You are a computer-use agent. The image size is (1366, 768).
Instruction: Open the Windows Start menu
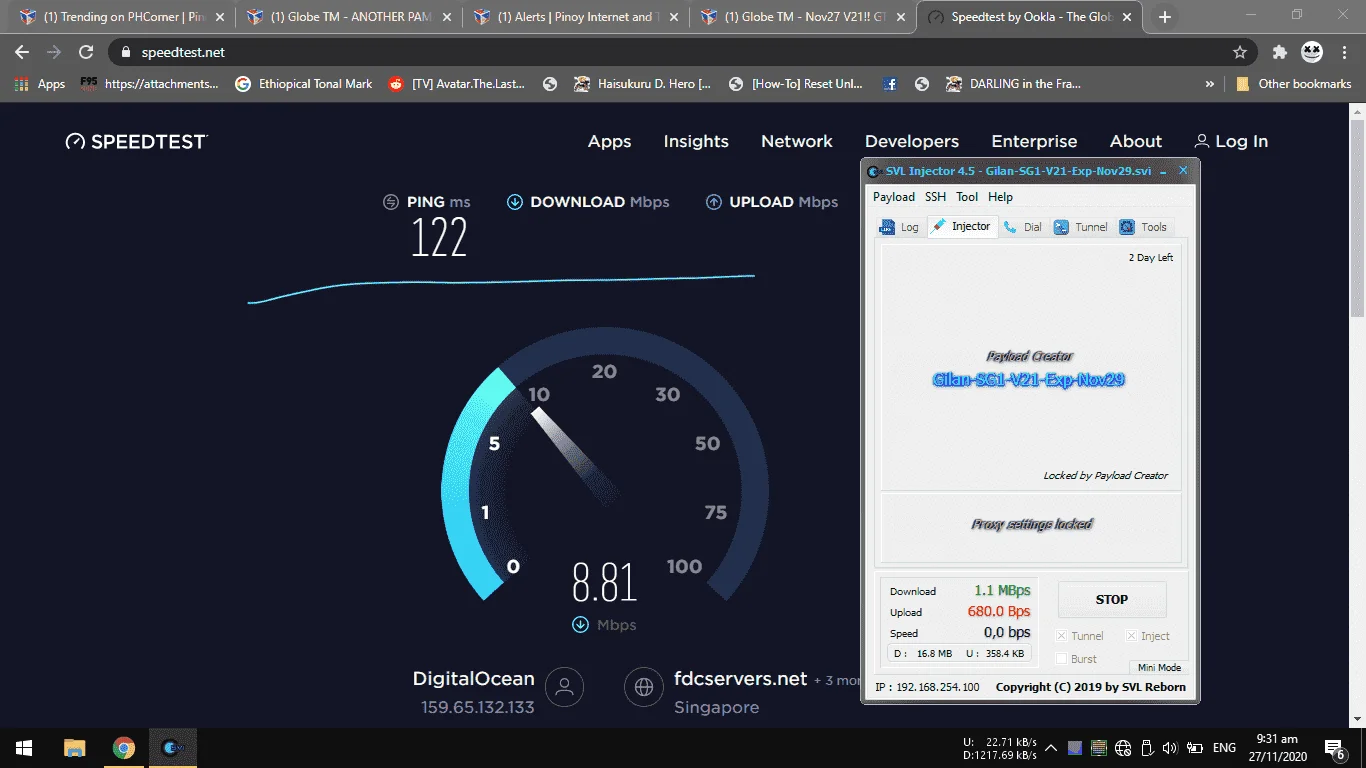(24, 748)
